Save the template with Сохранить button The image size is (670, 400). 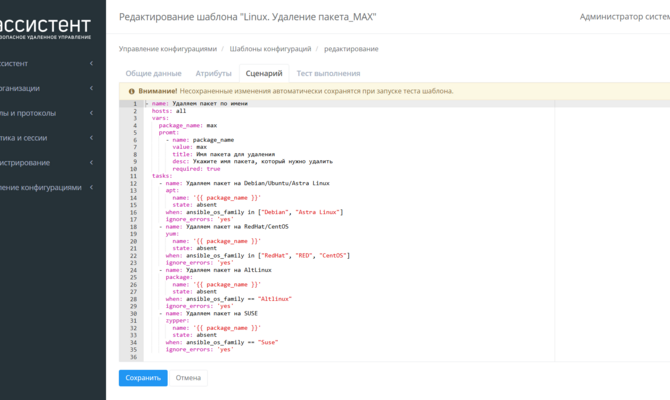[x=143, y=378]
